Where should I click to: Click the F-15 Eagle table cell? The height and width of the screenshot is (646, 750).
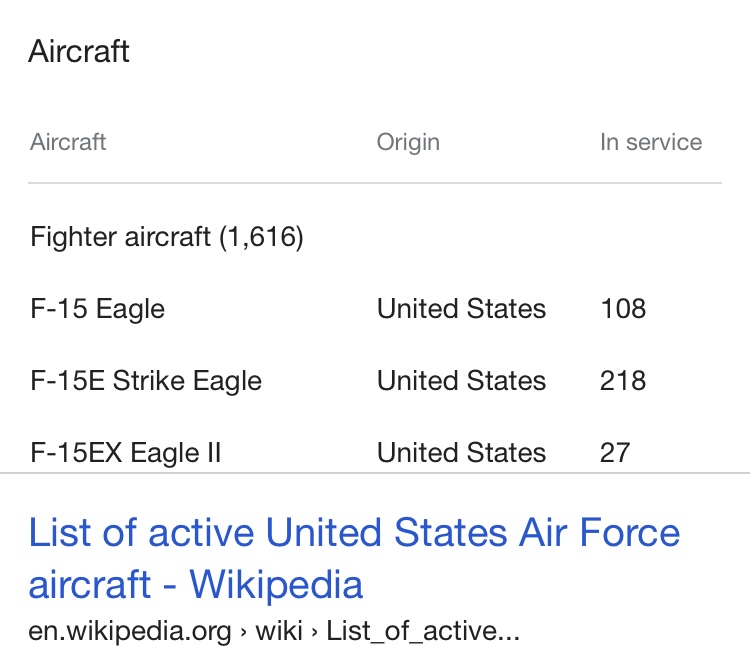coord(98,308)
